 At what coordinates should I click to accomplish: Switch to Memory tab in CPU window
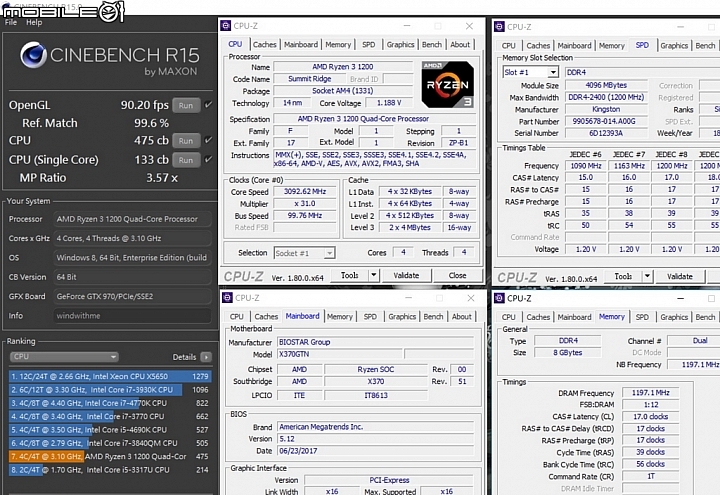[338, 45]
